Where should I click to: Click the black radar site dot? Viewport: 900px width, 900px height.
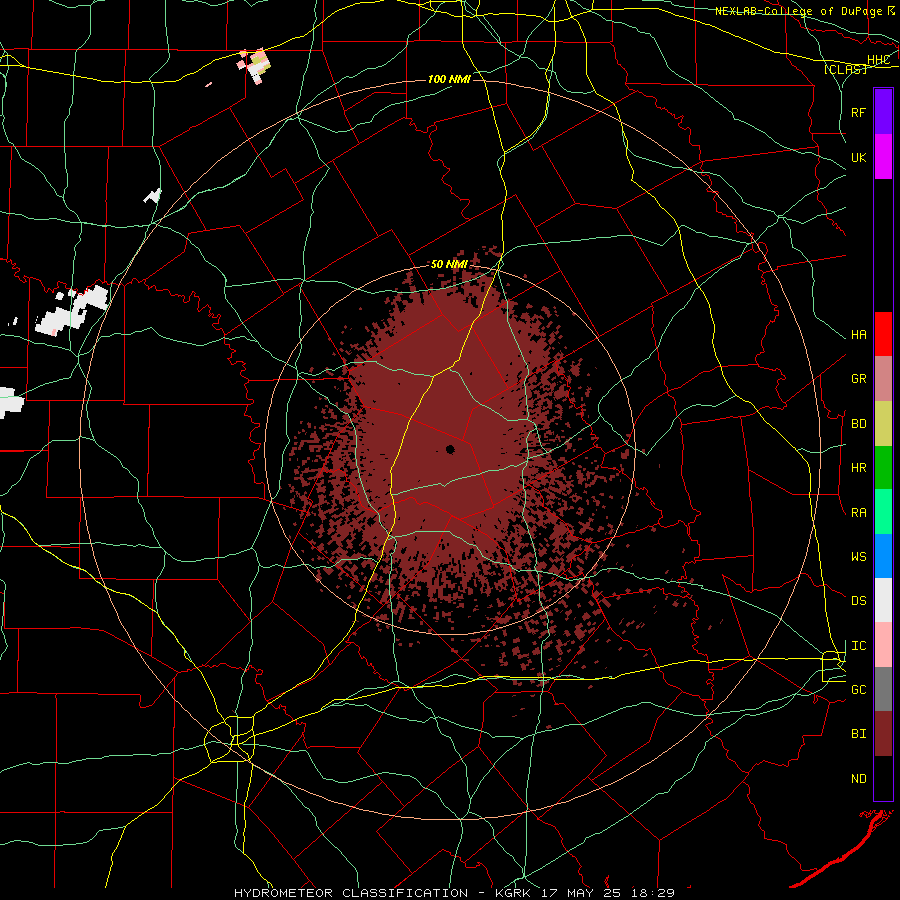(450, 449)
